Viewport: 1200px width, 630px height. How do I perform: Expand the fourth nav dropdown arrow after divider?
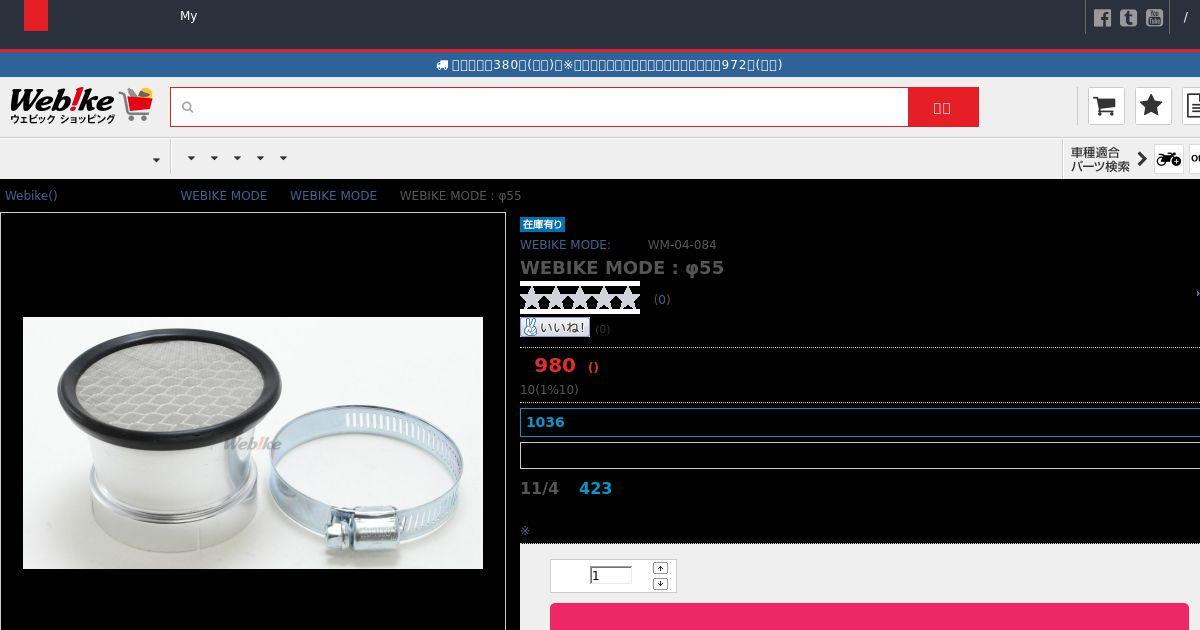[260, 158]
